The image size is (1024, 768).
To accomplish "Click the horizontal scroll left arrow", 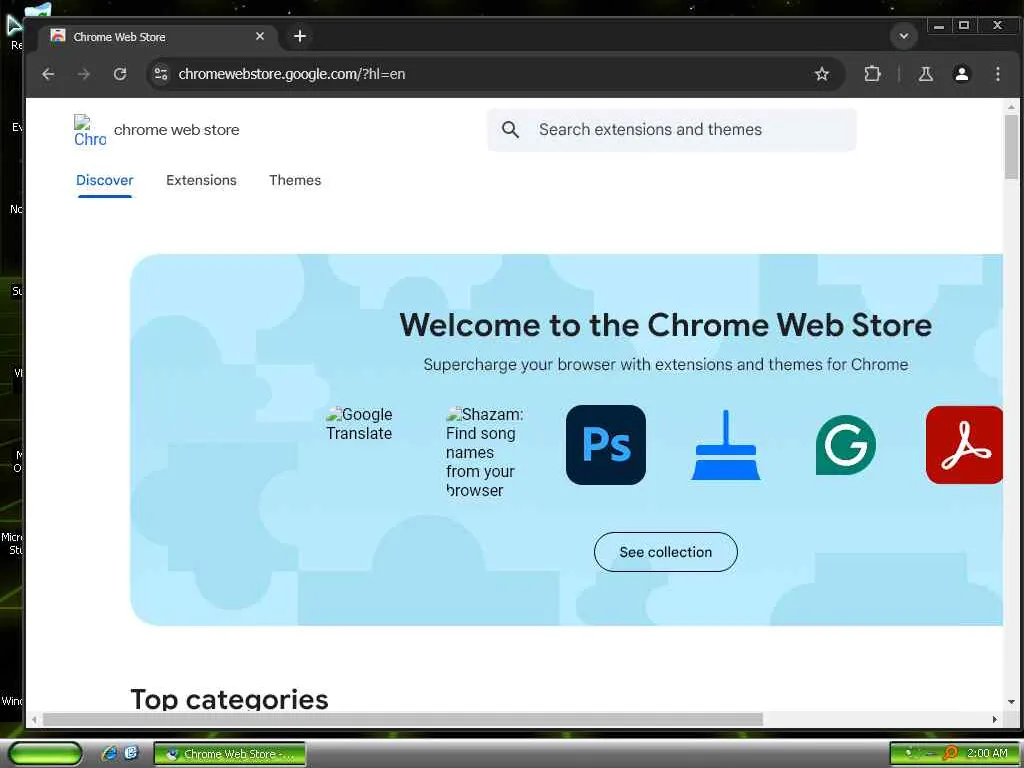I will [34, 719].
